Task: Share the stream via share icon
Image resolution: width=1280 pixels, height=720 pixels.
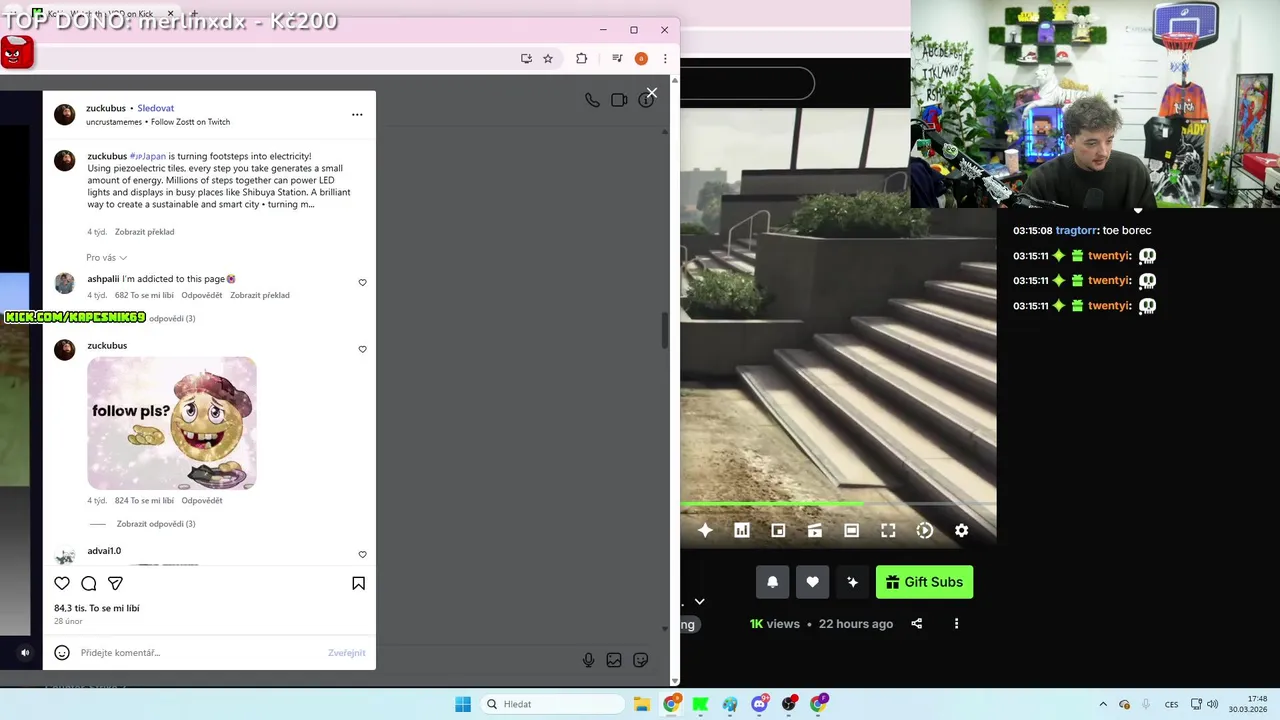Action: [917, 624]
